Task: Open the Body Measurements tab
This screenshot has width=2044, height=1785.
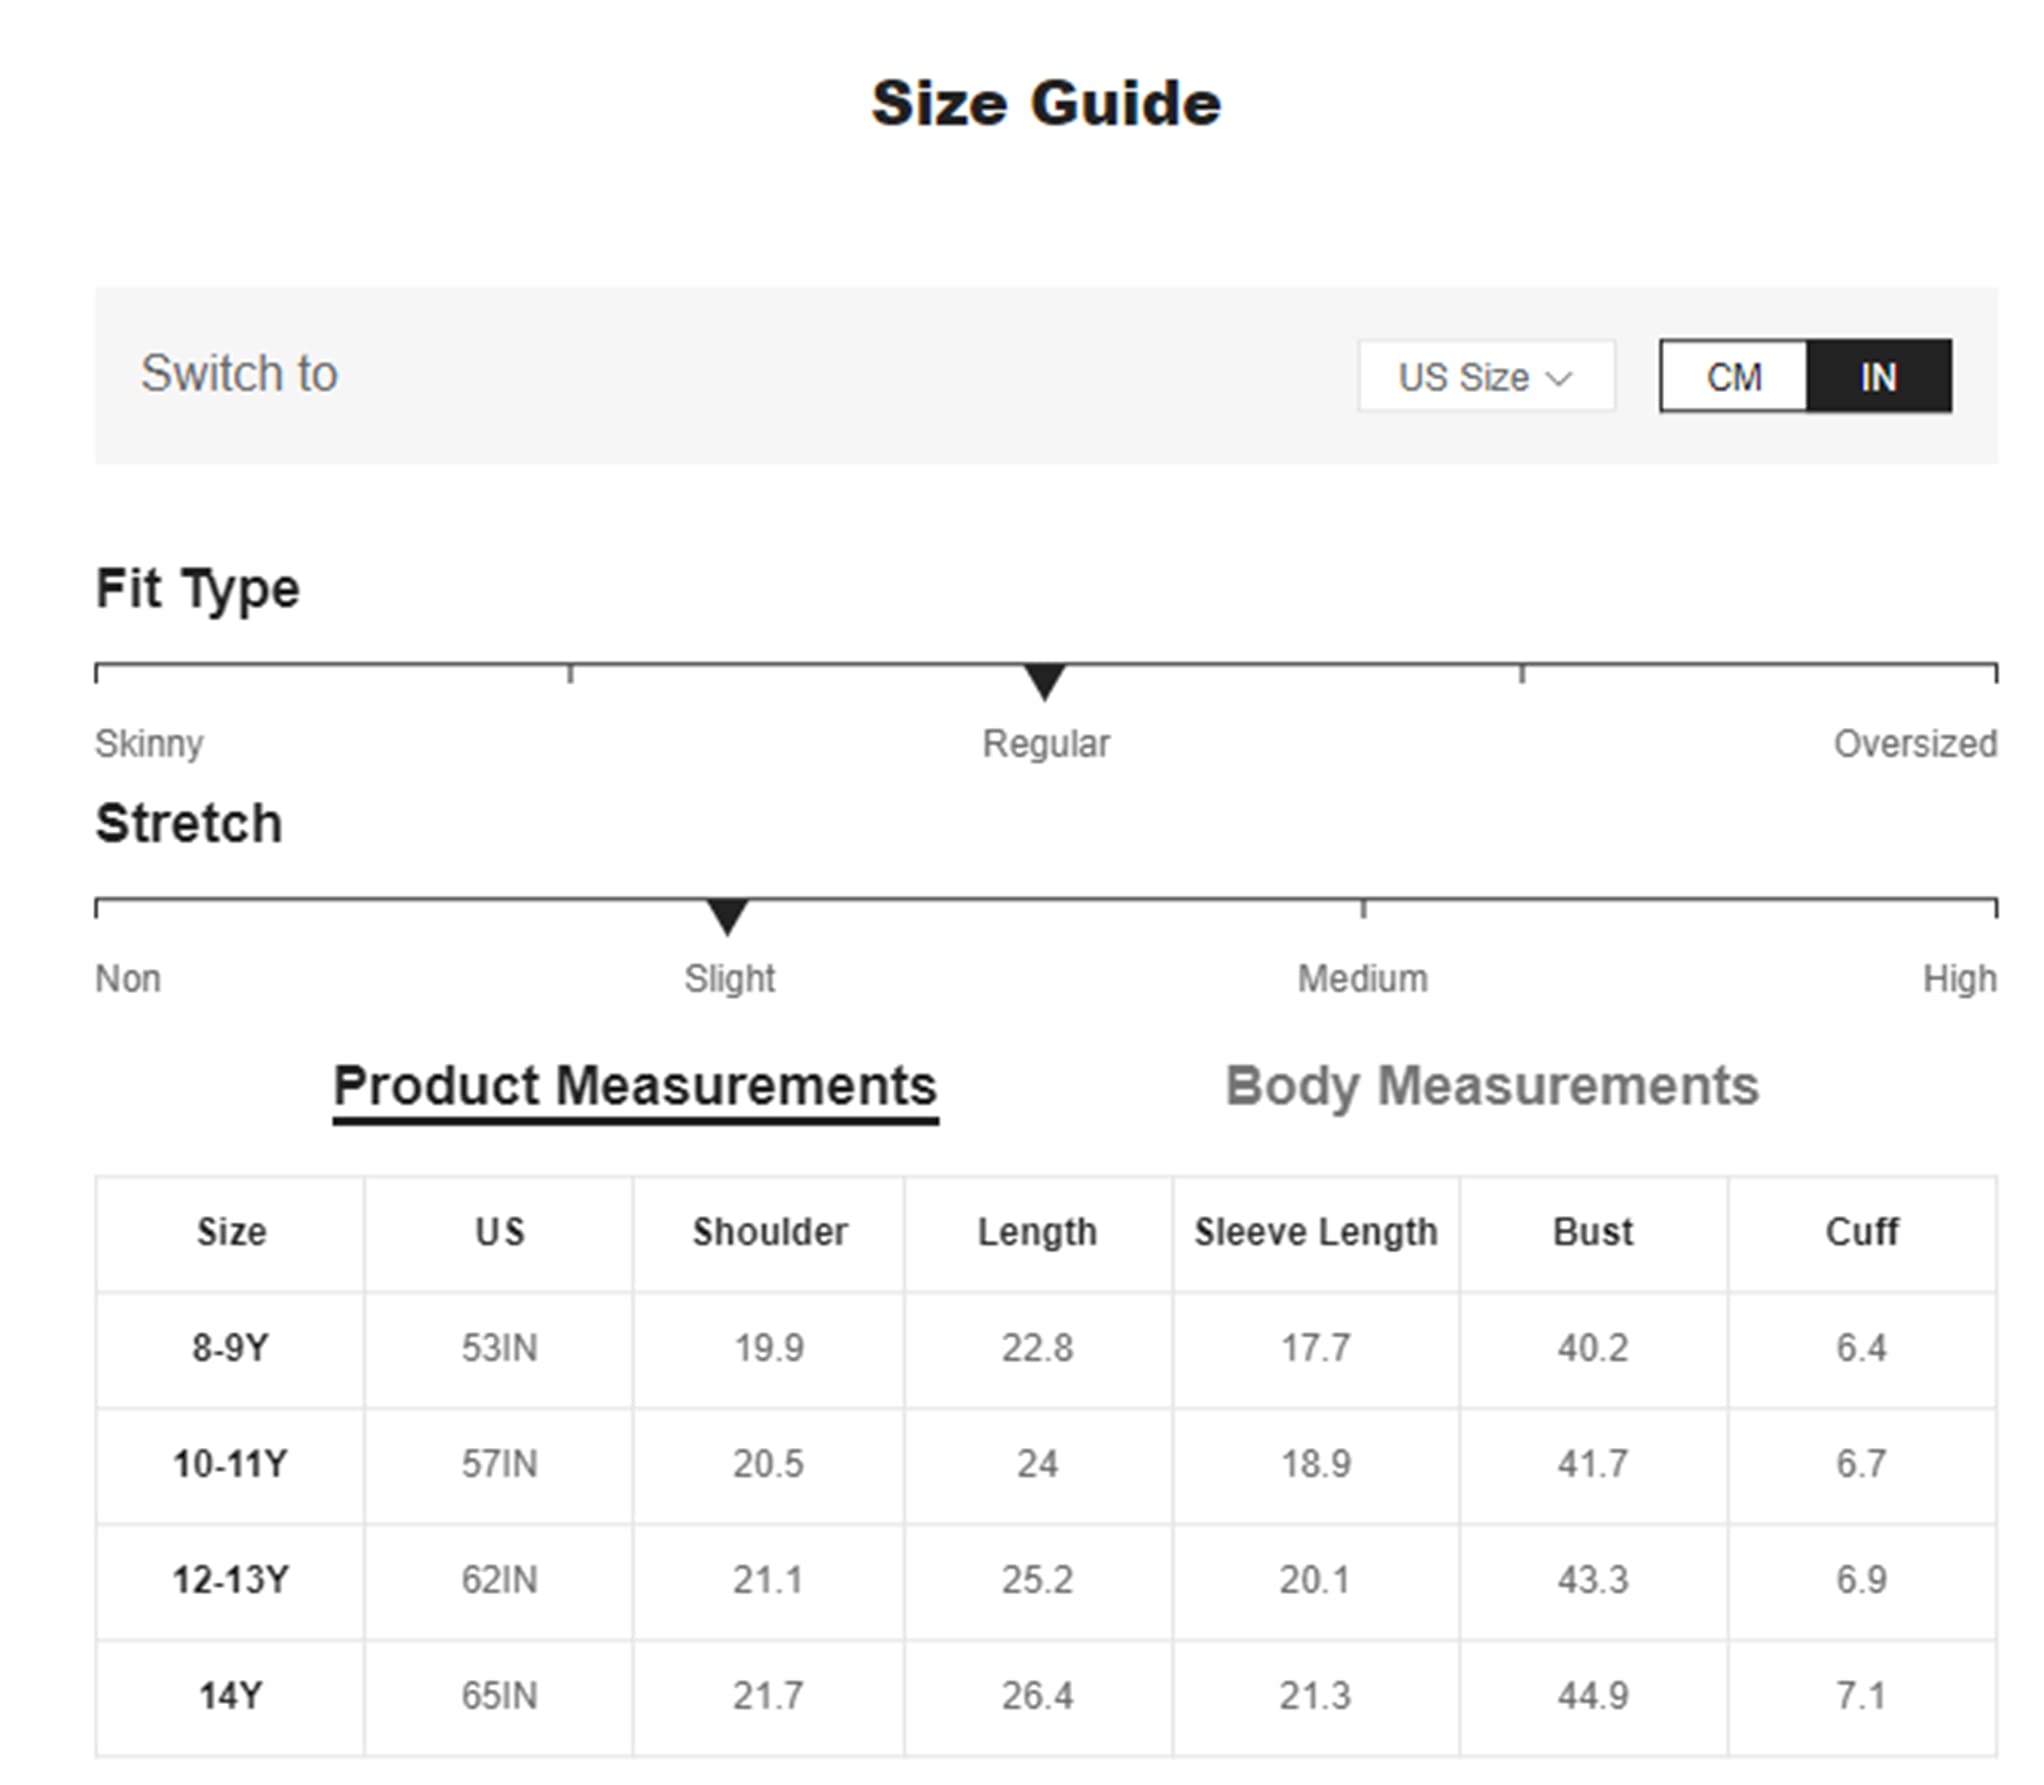Action: [1491, 1085]
